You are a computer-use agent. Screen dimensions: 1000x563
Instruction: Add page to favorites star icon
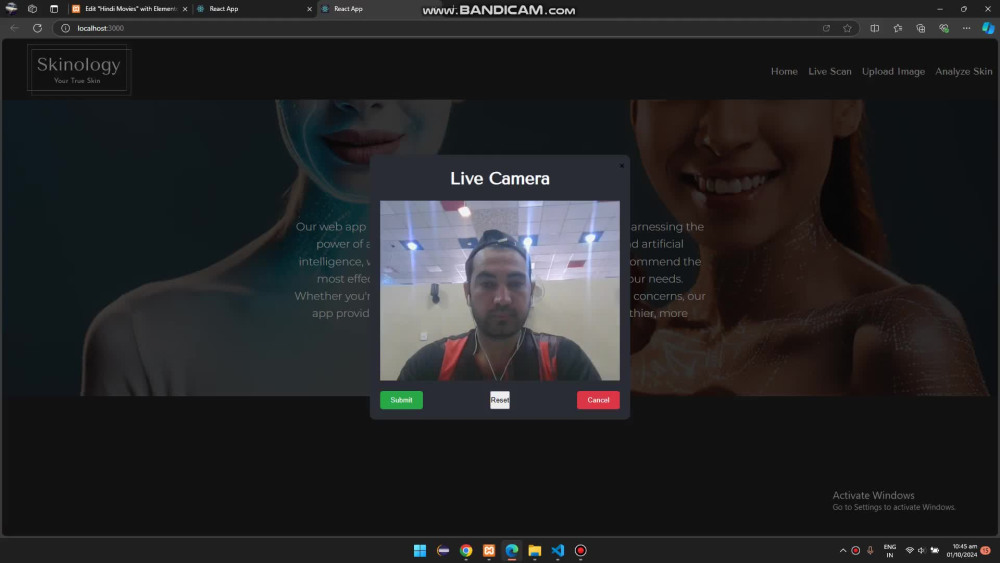847,28
